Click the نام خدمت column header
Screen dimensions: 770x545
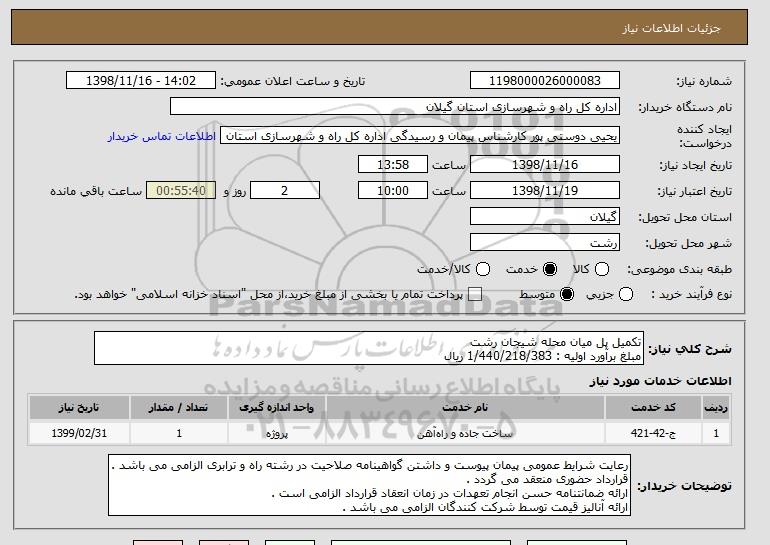tap(465, 408)
